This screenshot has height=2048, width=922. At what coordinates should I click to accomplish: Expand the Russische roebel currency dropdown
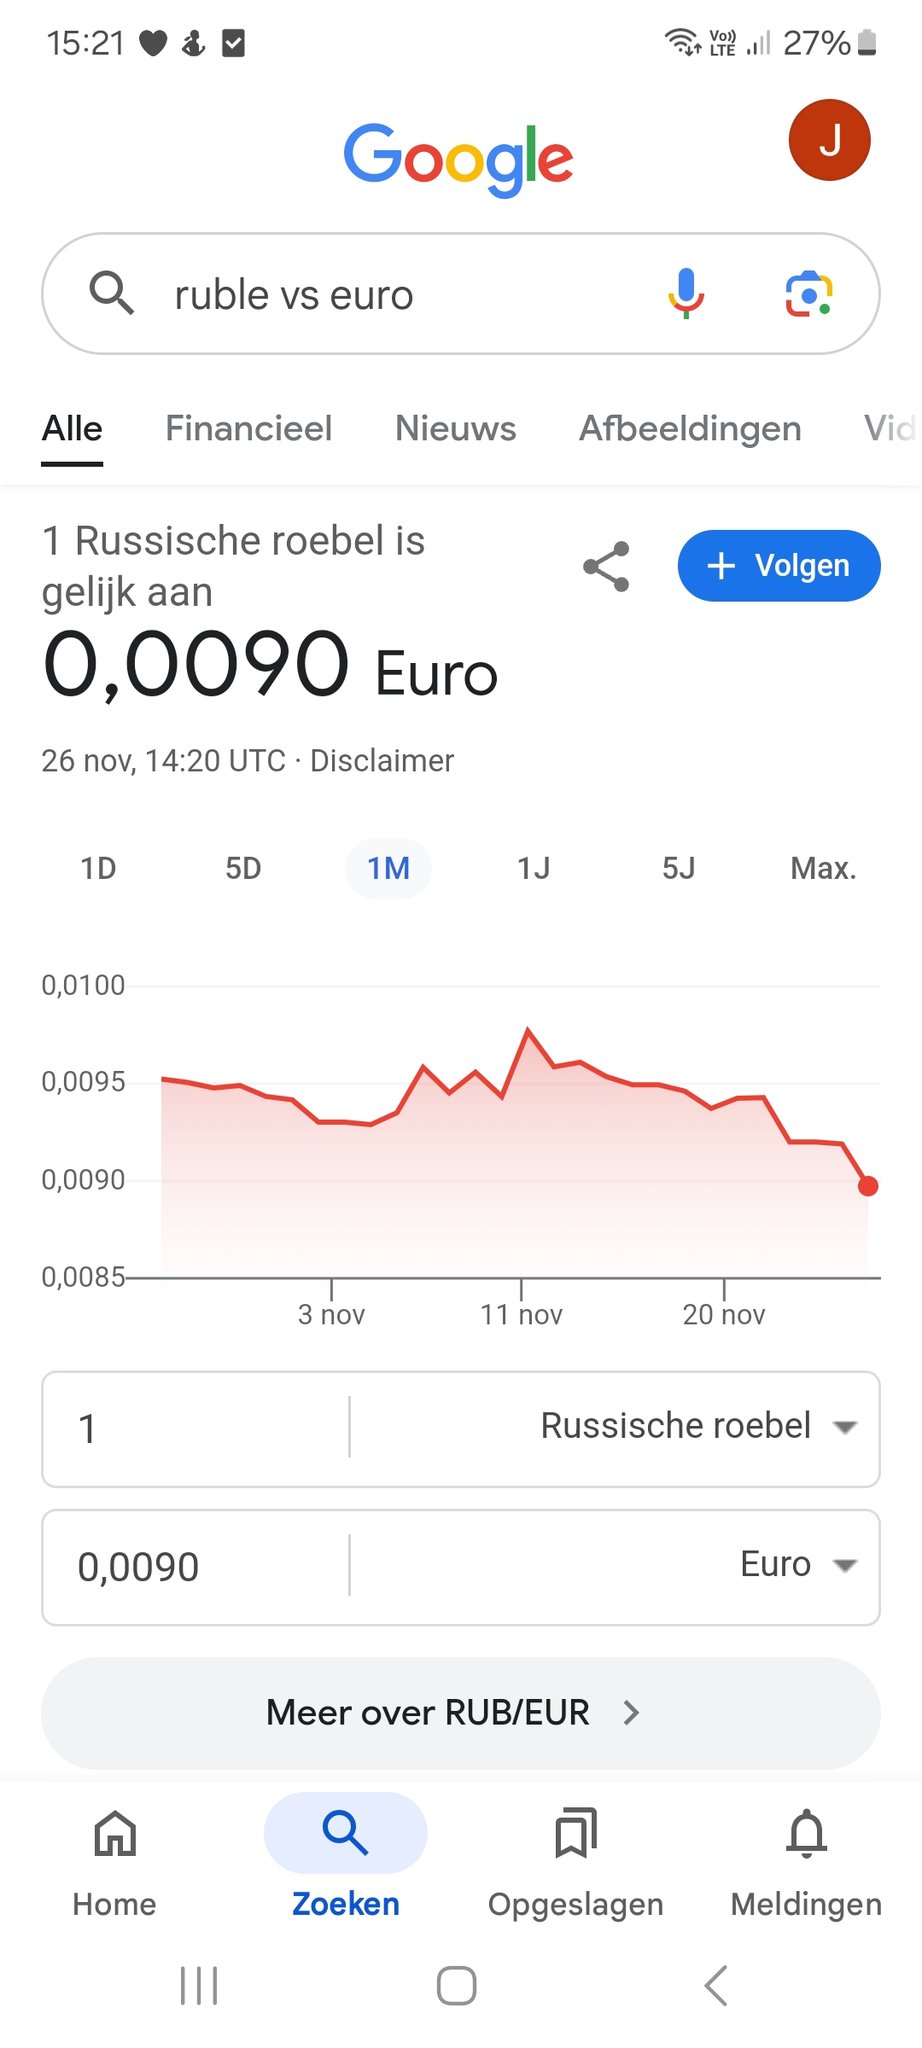point(696,1427)
